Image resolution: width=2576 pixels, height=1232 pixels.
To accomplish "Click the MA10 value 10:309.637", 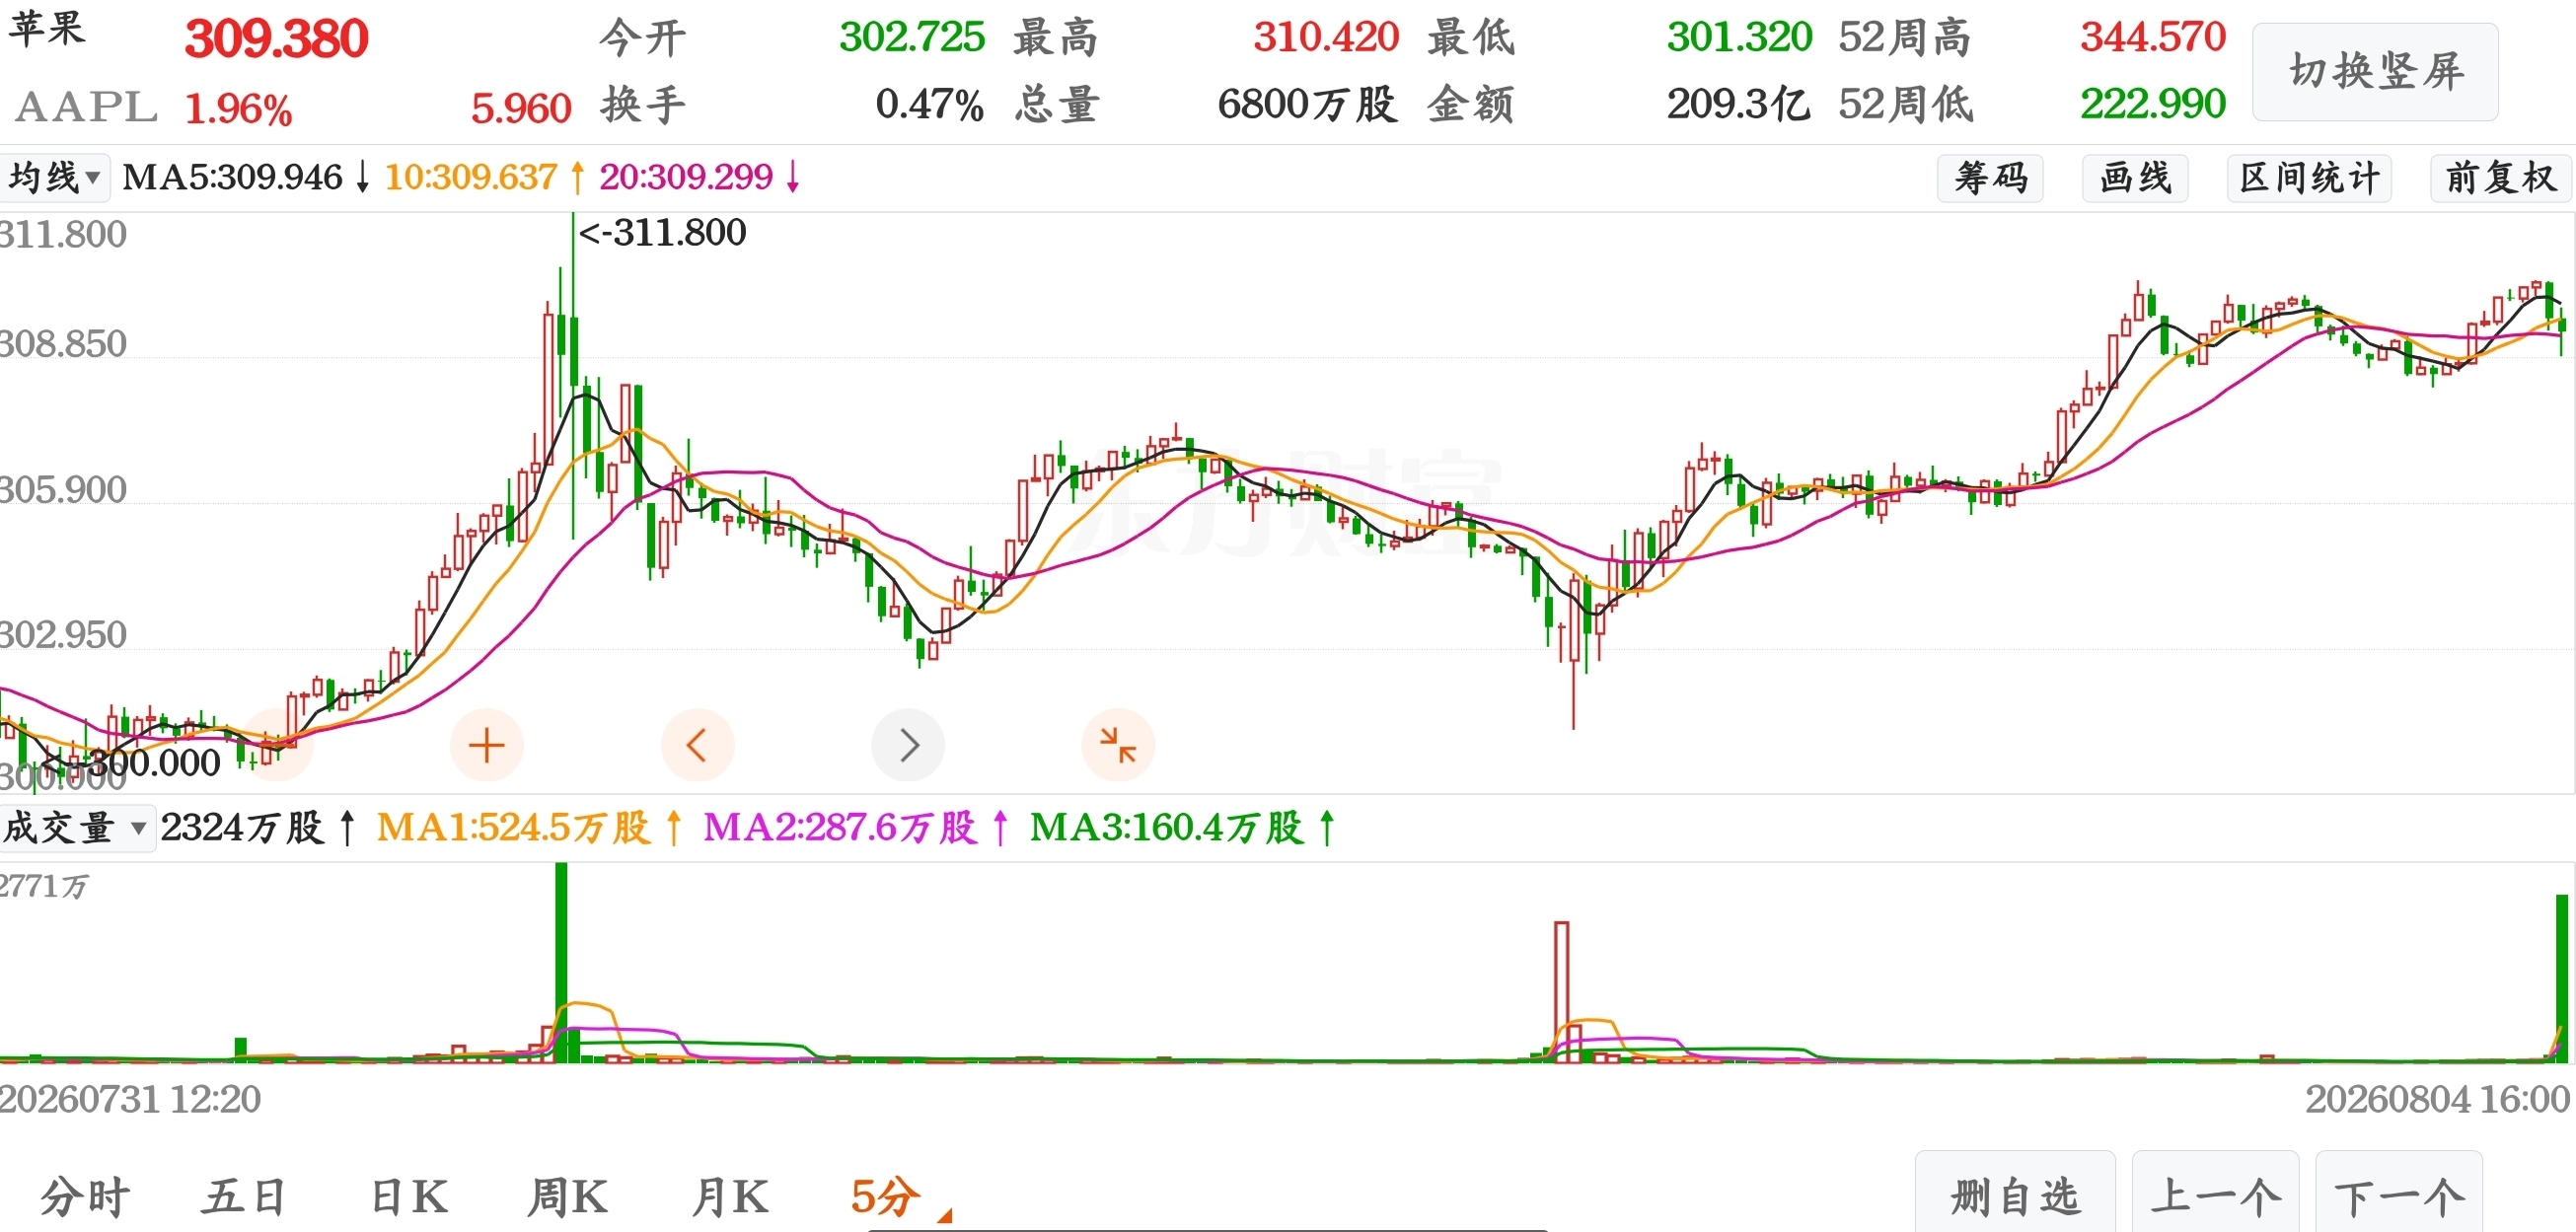I will point(471,177).
